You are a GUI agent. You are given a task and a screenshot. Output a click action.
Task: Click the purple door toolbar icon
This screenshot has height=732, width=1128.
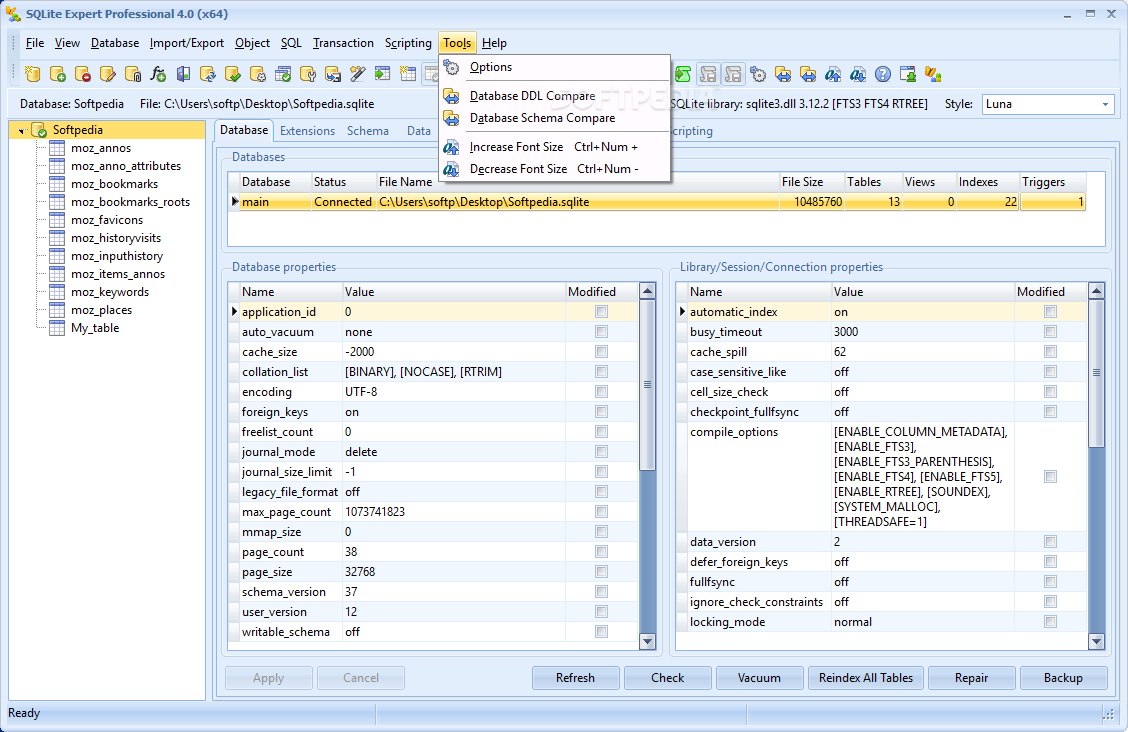[x=183, y=74]
